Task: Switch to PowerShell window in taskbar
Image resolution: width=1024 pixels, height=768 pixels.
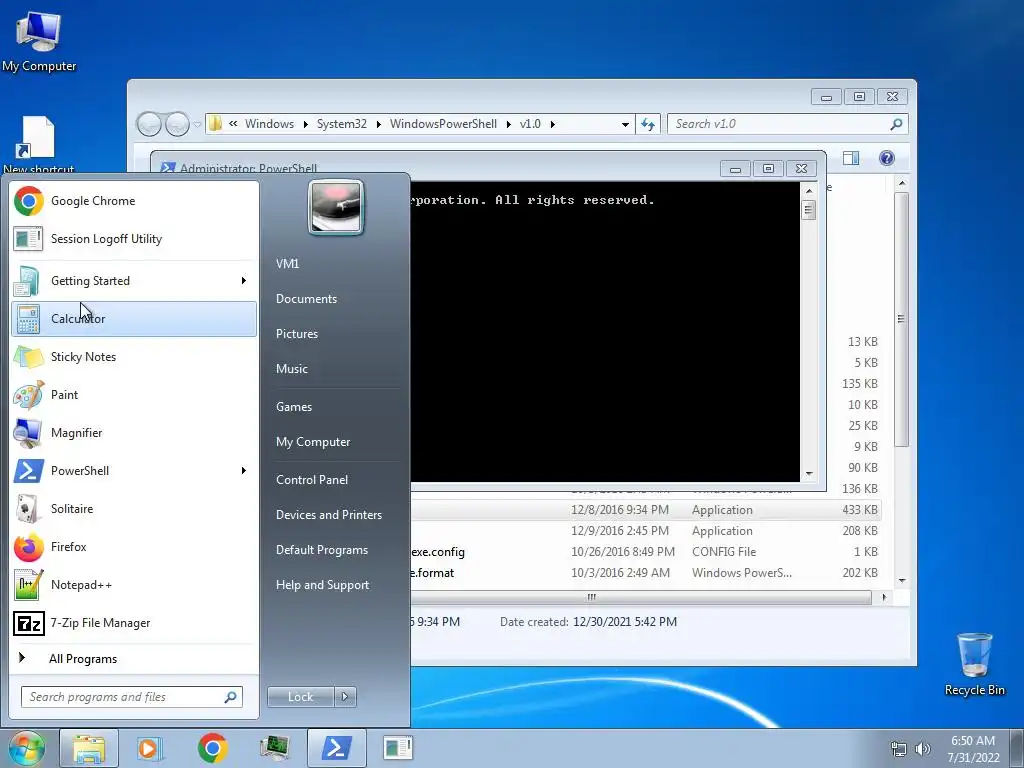Action: point(336,748)
